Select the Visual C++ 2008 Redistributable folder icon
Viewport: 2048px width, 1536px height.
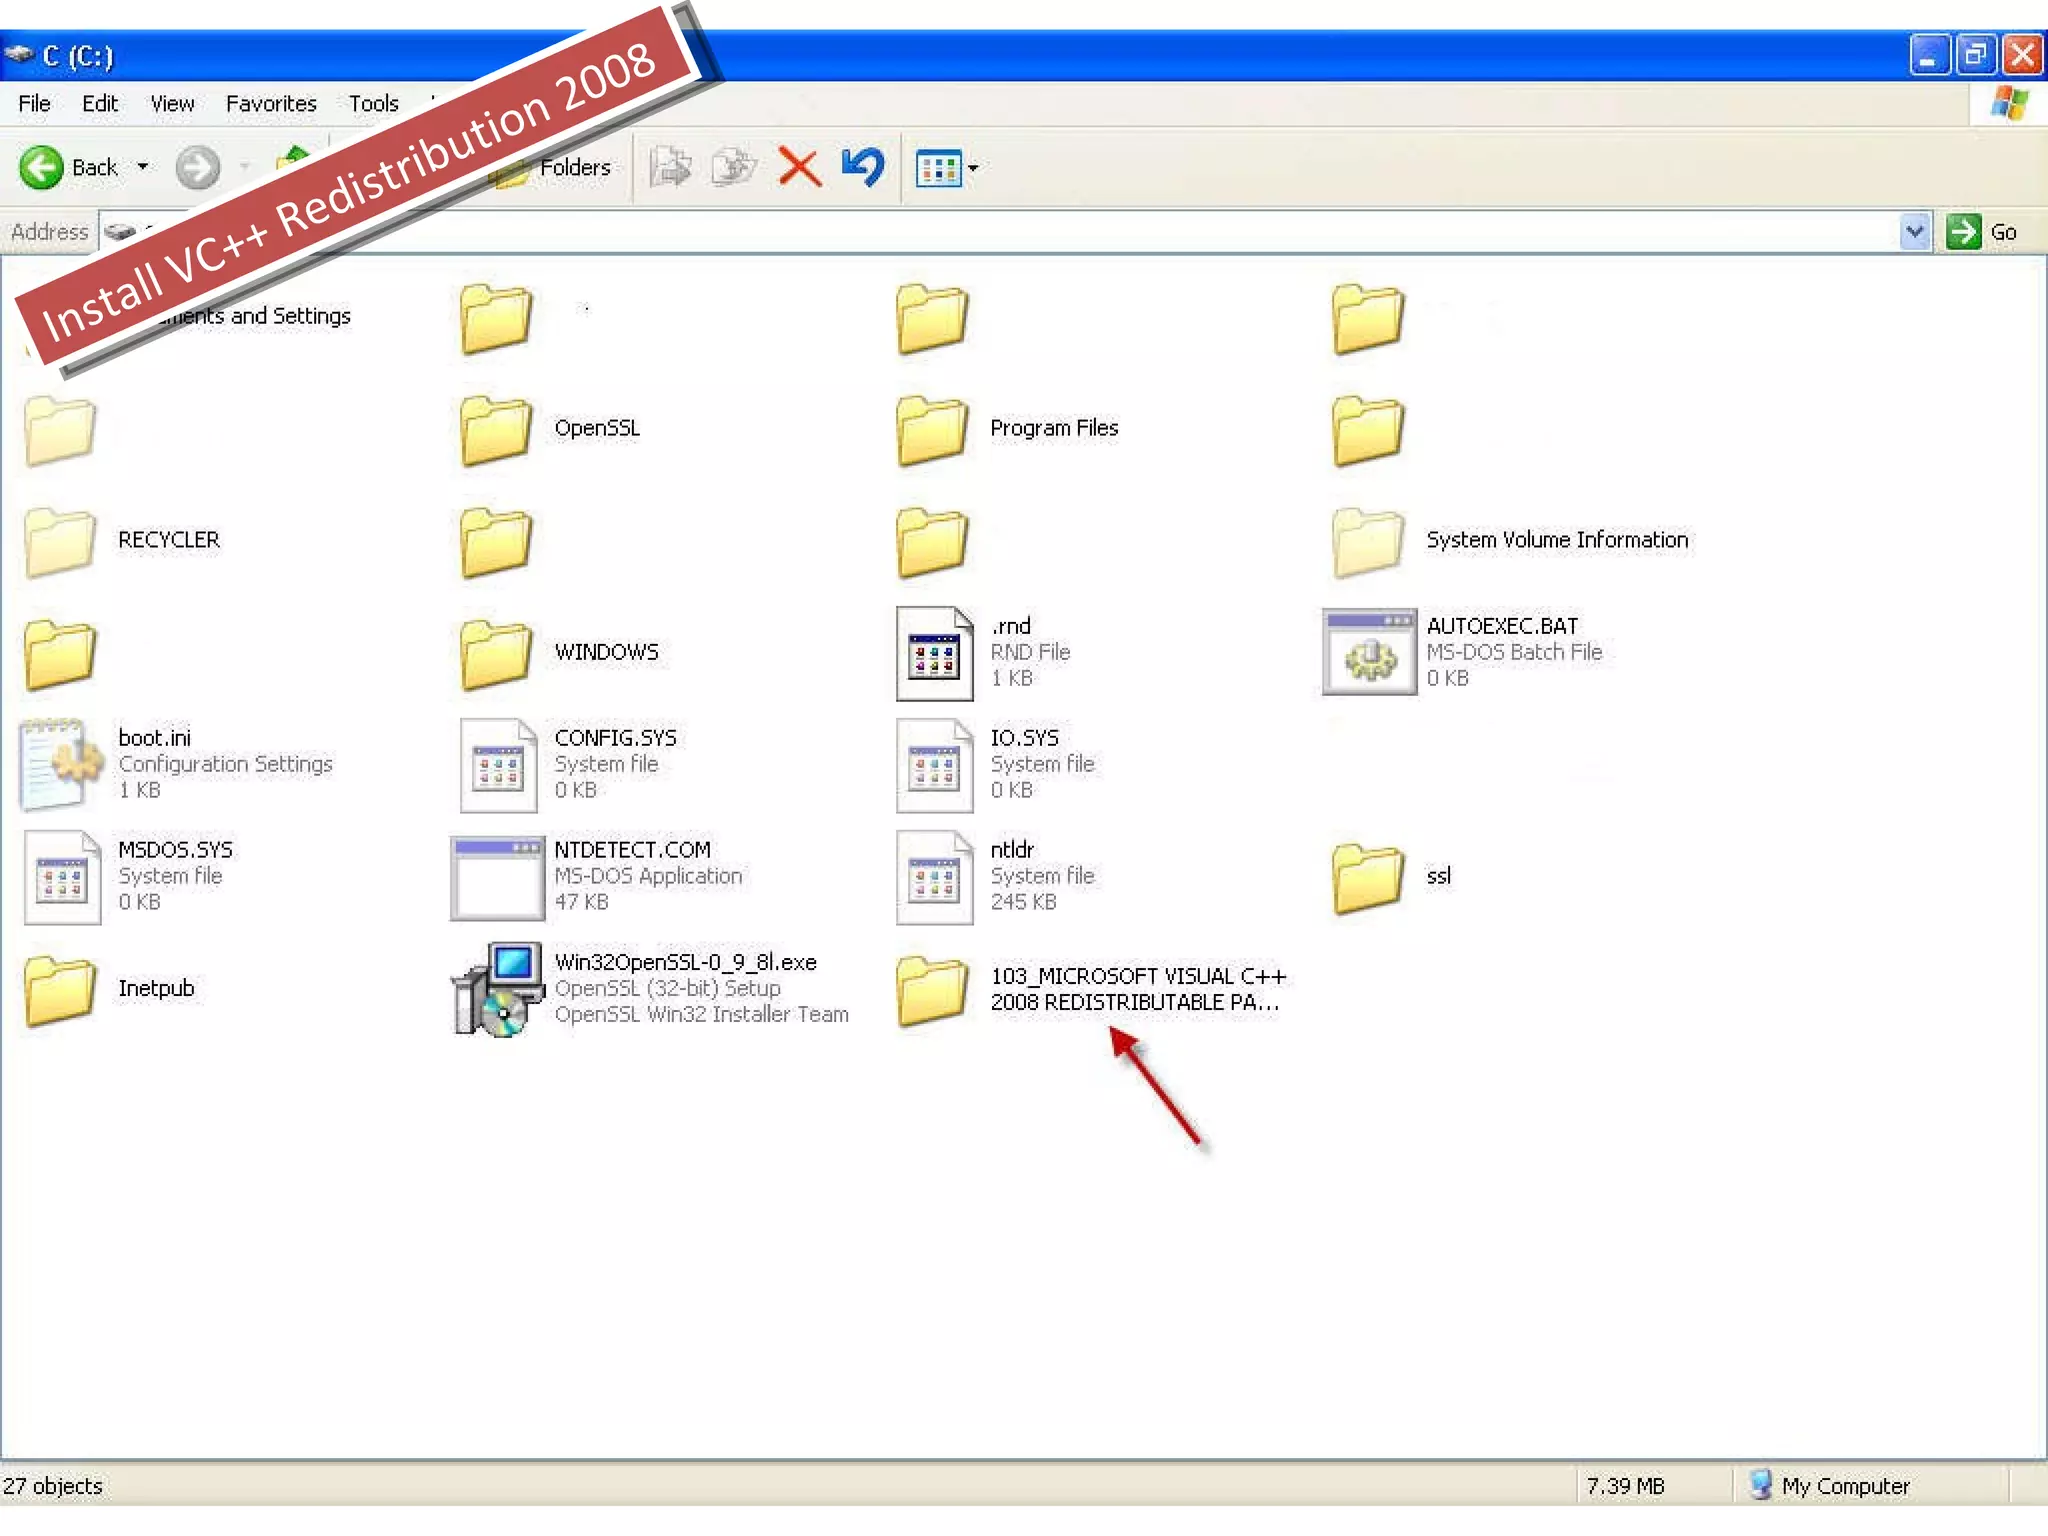point(932,990)
